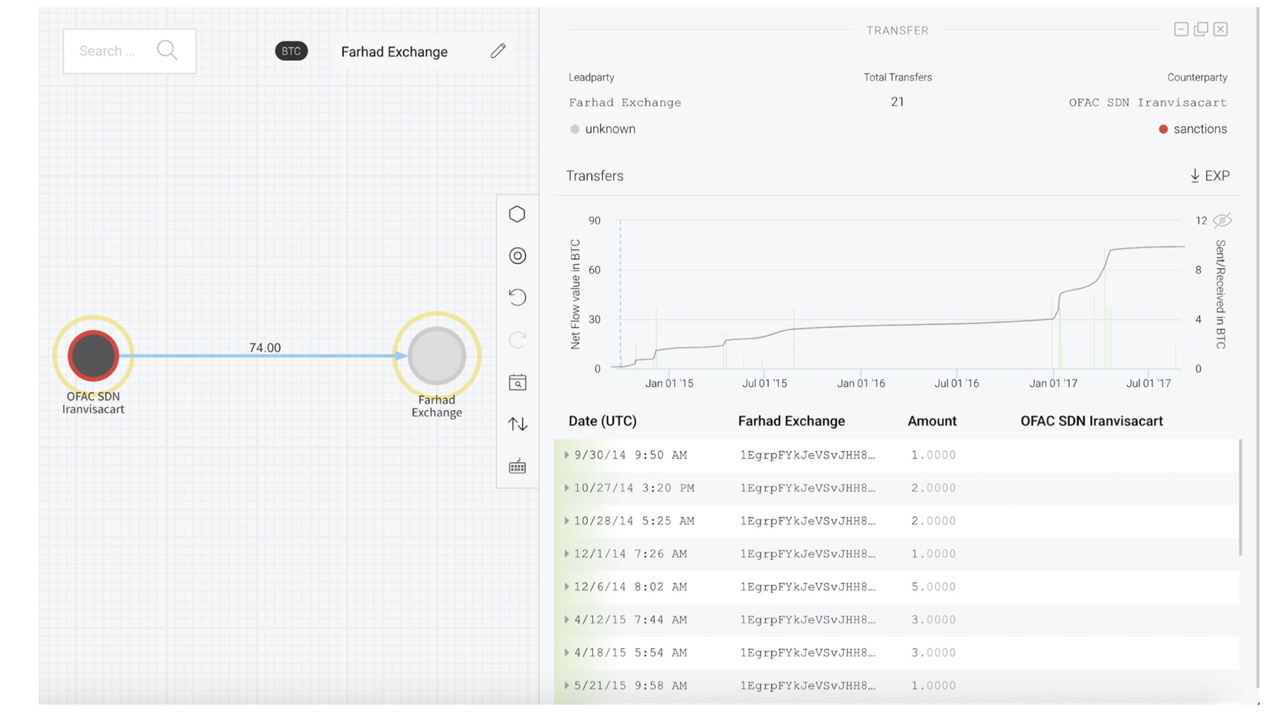Click the red sanctions status dot
1280x720 pixels.
point(1163,129)
